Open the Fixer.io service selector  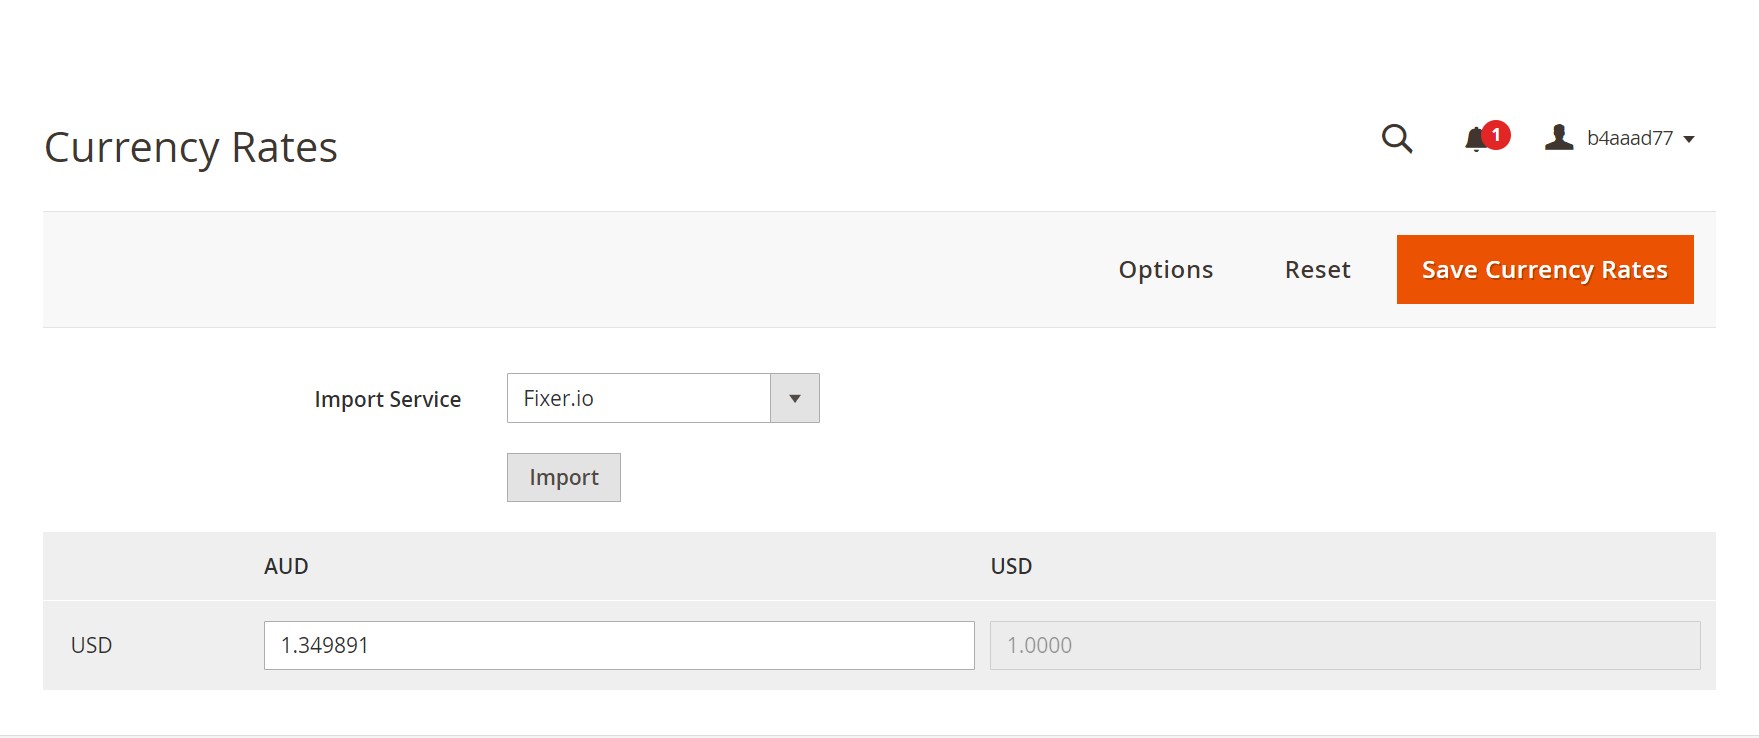tap(640, 398)
